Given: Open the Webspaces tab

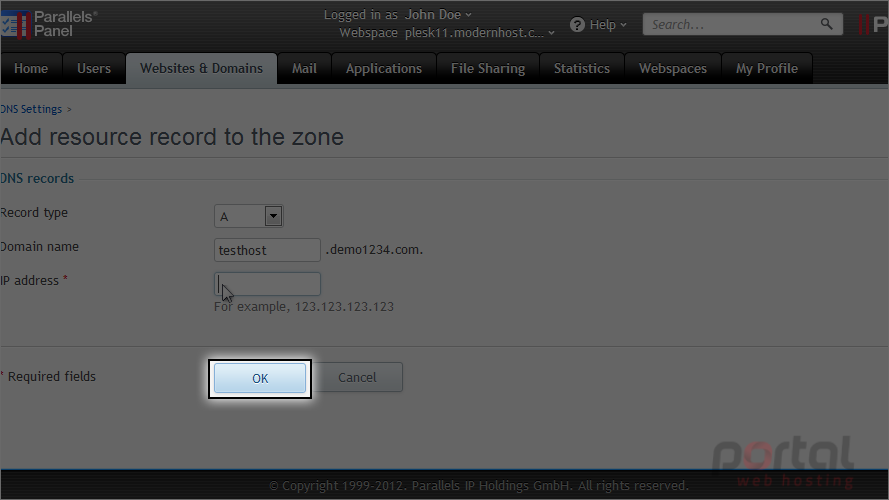Looking at the screenshot, I should click(x=673, y=69).
